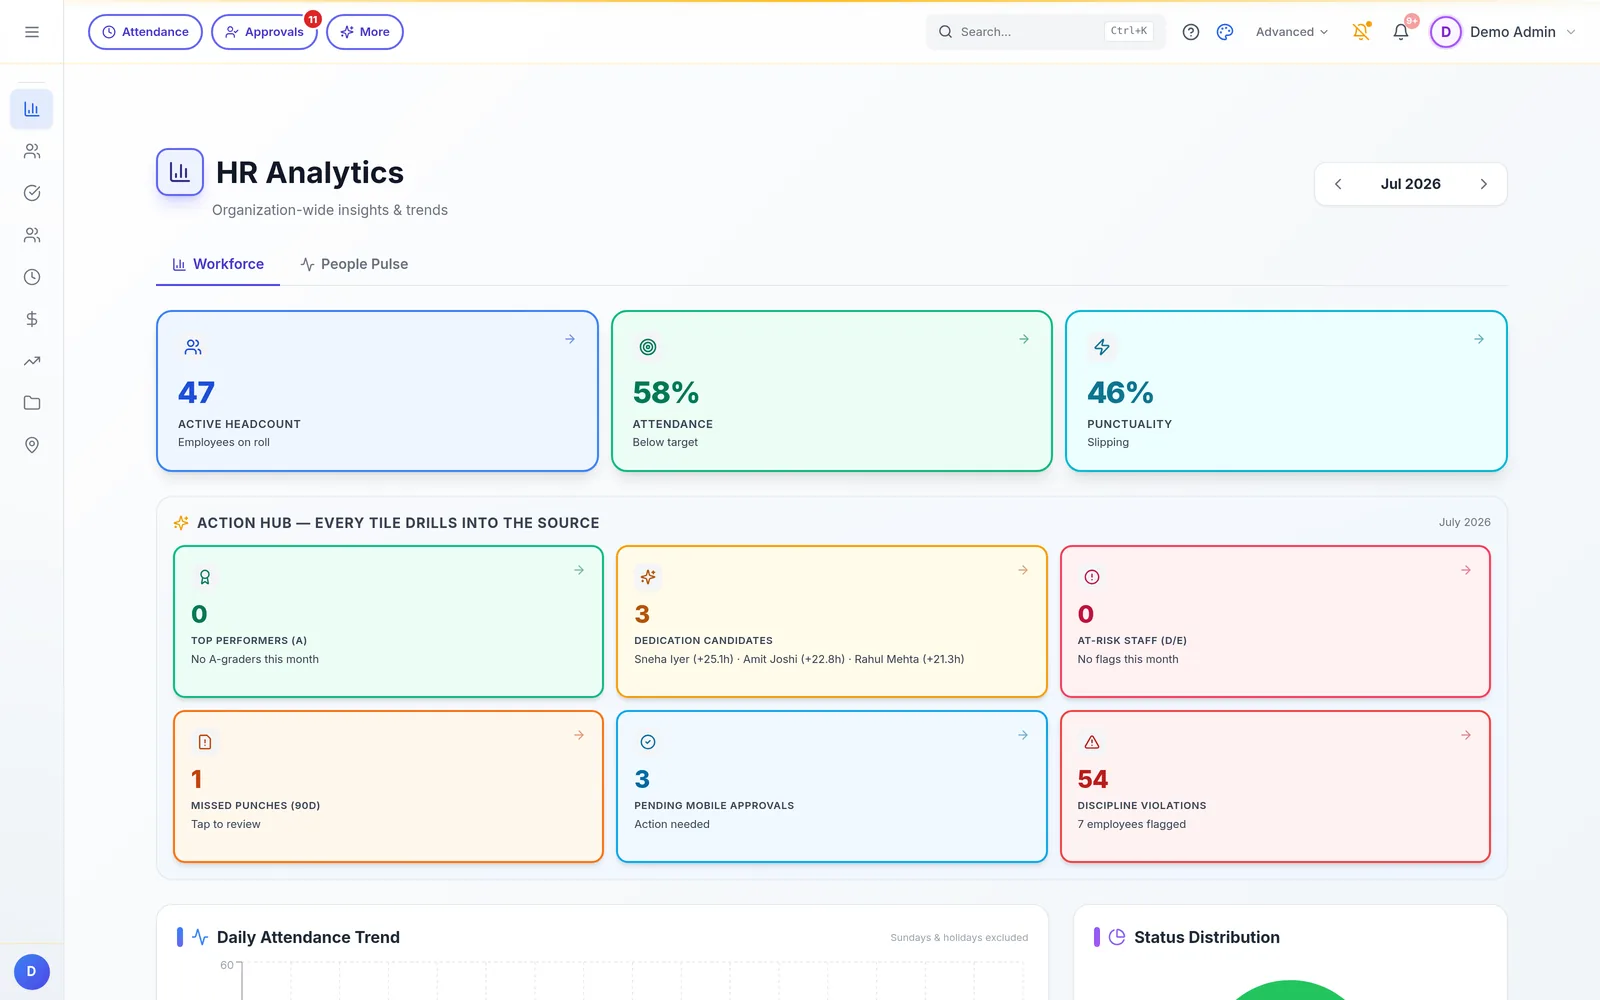Go to next month arrow
The height and width of the screenshot is (1000, 1600).
(1483, 184)
